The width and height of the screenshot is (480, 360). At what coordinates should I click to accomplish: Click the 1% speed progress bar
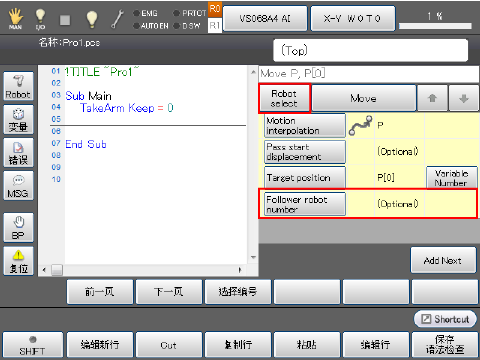[x=435, y=26]
